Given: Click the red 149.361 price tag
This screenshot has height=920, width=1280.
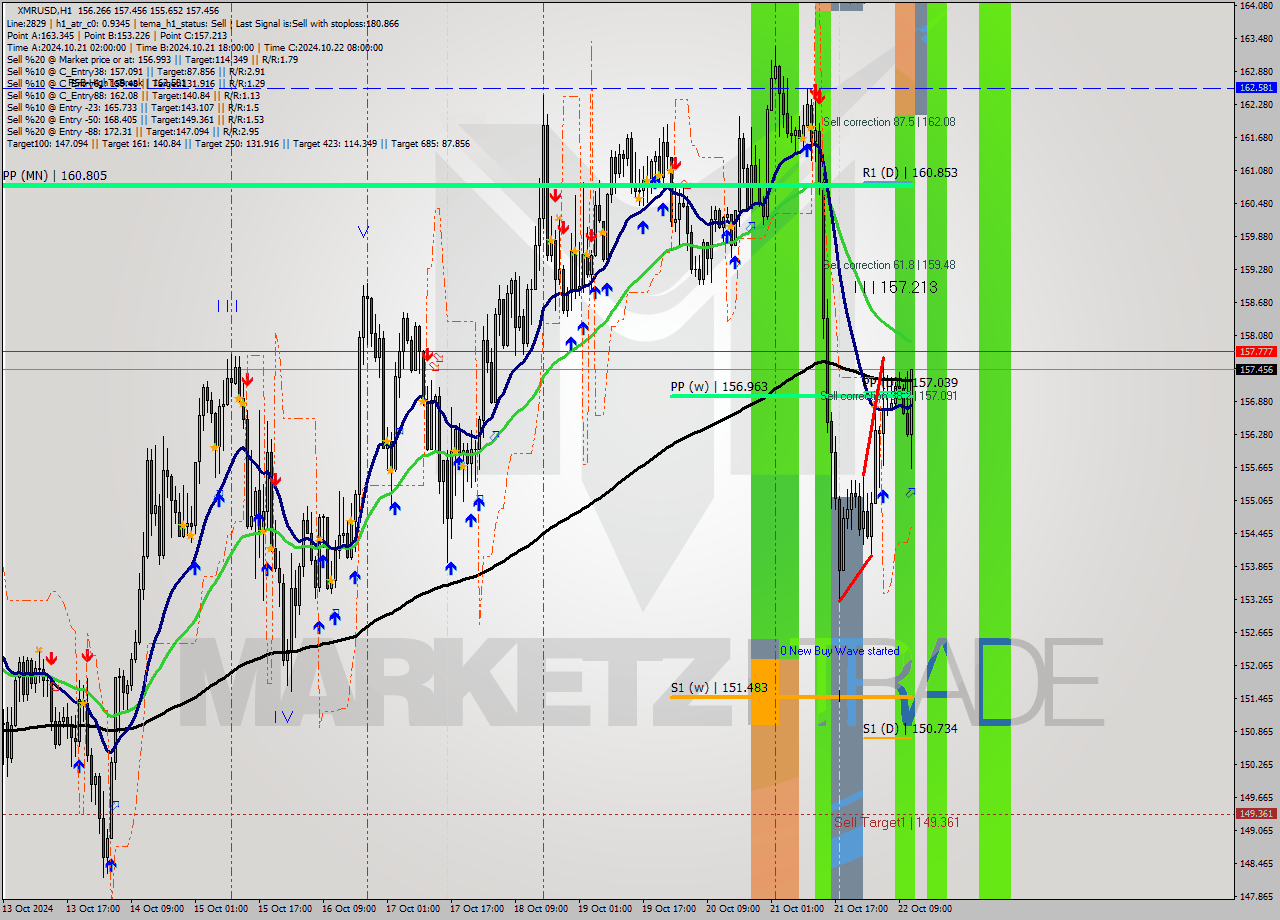Looking at the screenshot, I should pyautogui.click(x=1256, y=814).
